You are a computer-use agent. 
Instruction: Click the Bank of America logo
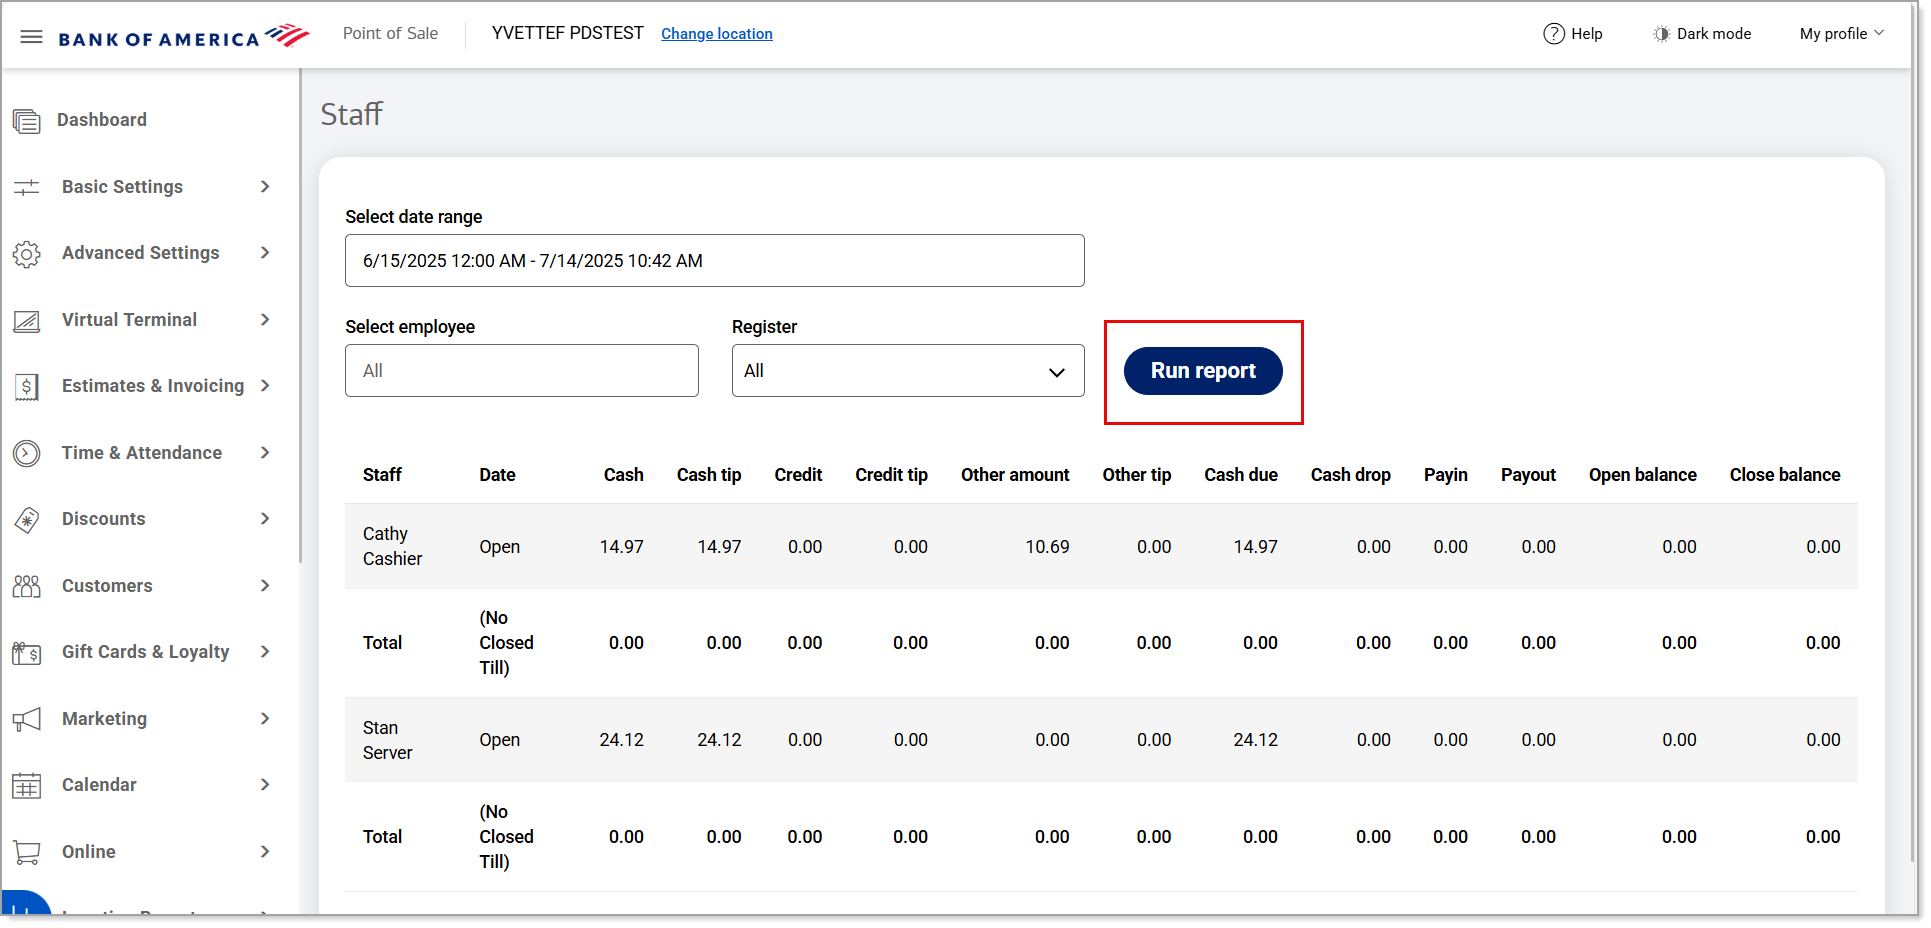tap(184, 37)
